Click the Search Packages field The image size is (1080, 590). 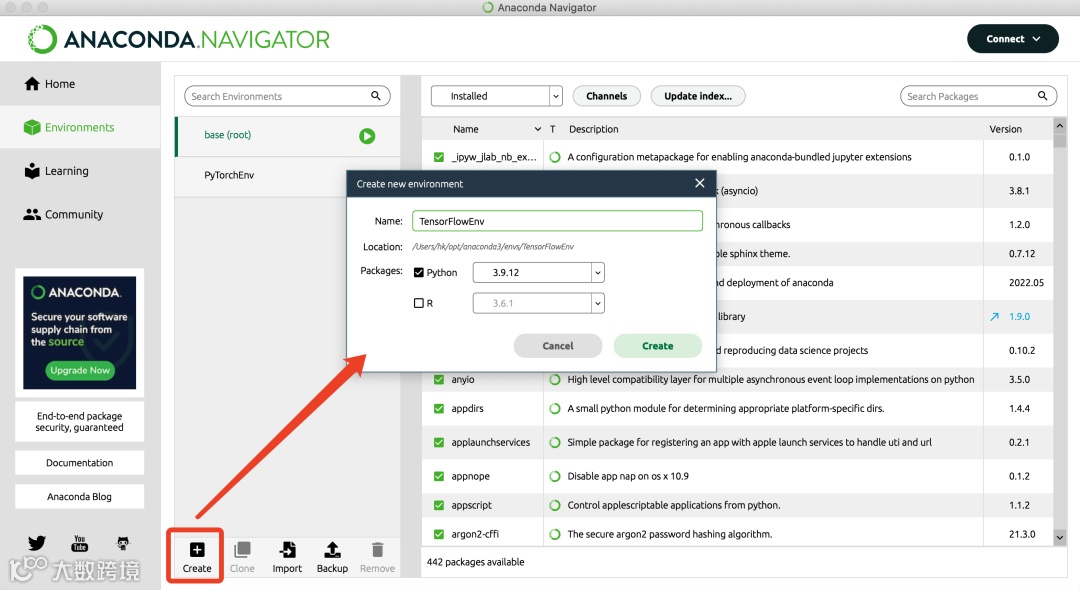(x=978, y=96)
